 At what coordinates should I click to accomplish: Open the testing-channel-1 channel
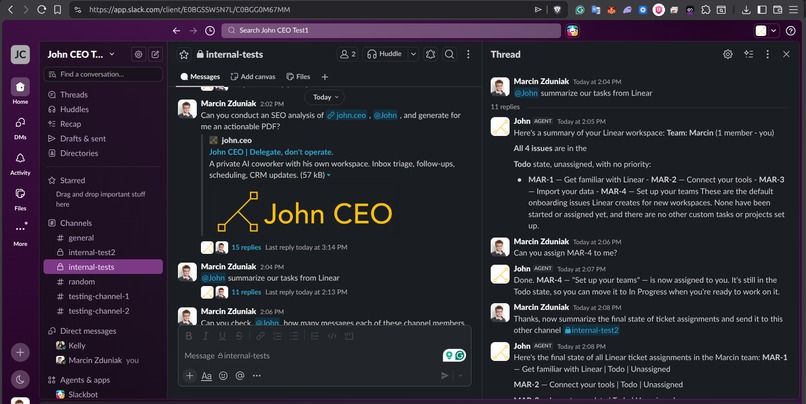pyautogui.click(x=103, y=297)
